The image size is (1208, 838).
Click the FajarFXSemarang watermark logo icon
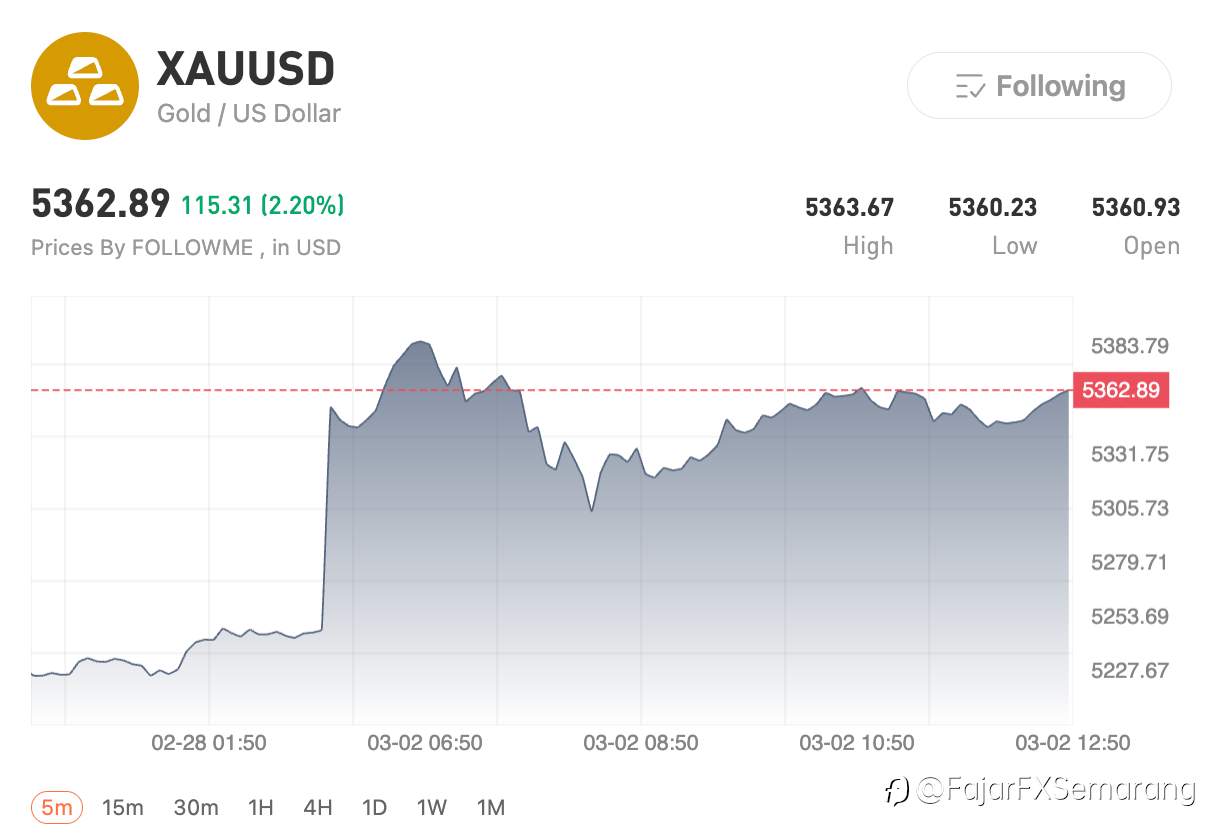[896, 791]
